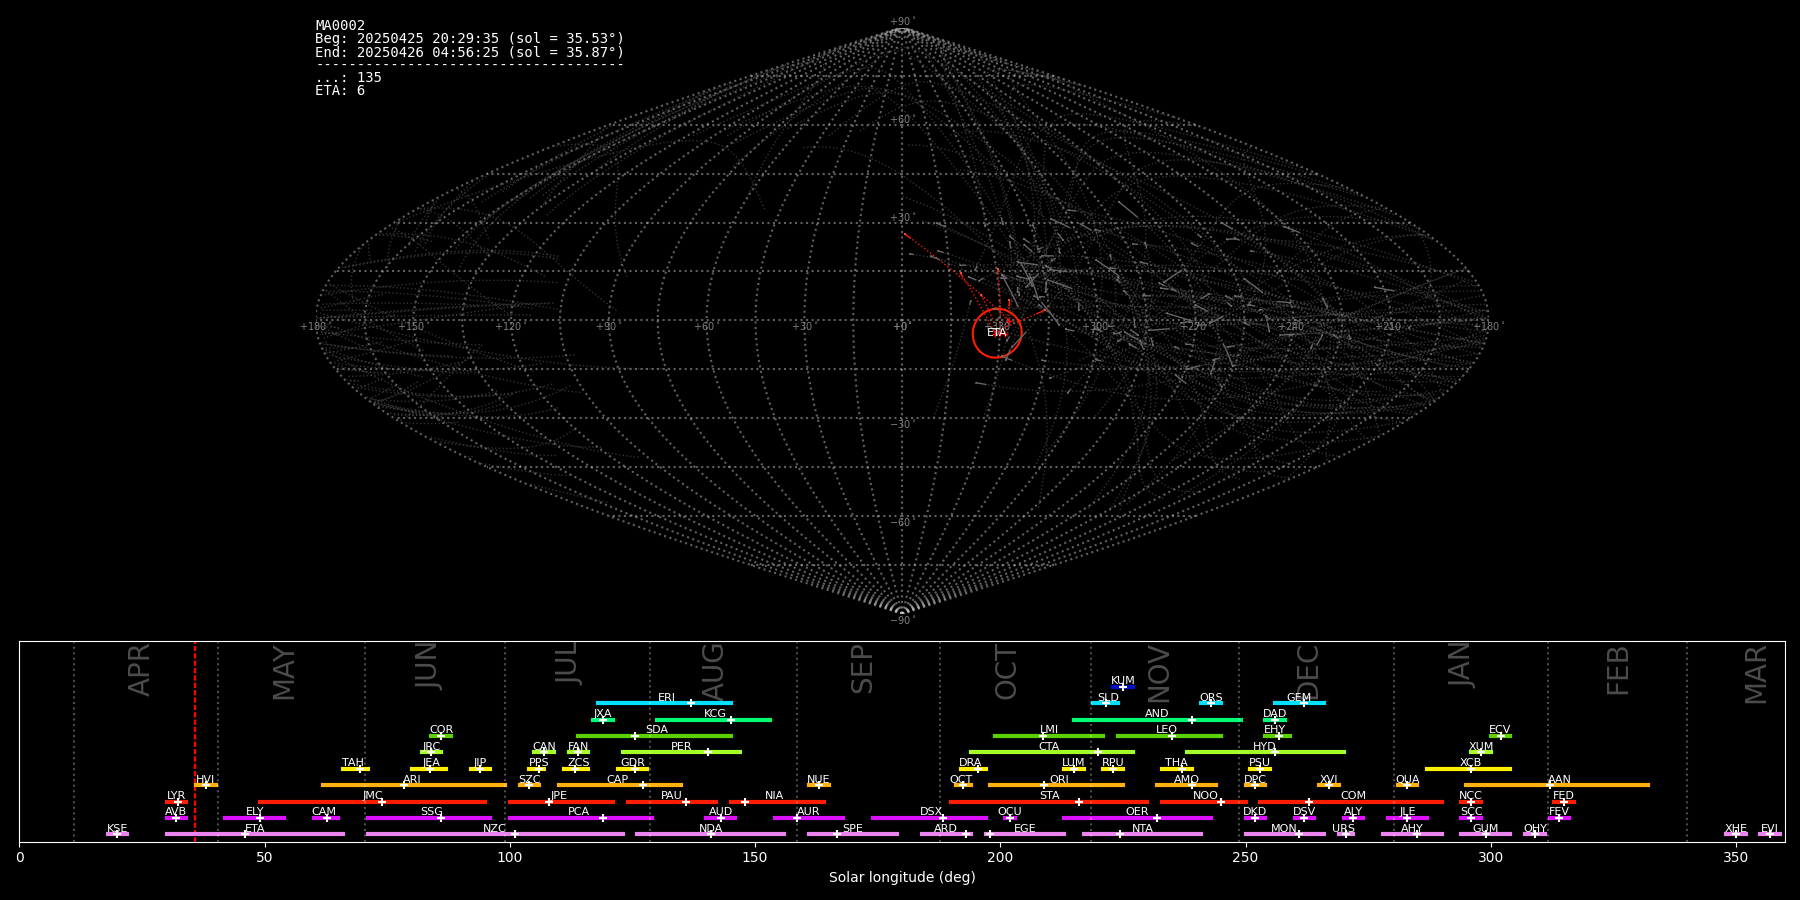Select the ORS shower label

pyautogui.click(x=1211, y=698)
